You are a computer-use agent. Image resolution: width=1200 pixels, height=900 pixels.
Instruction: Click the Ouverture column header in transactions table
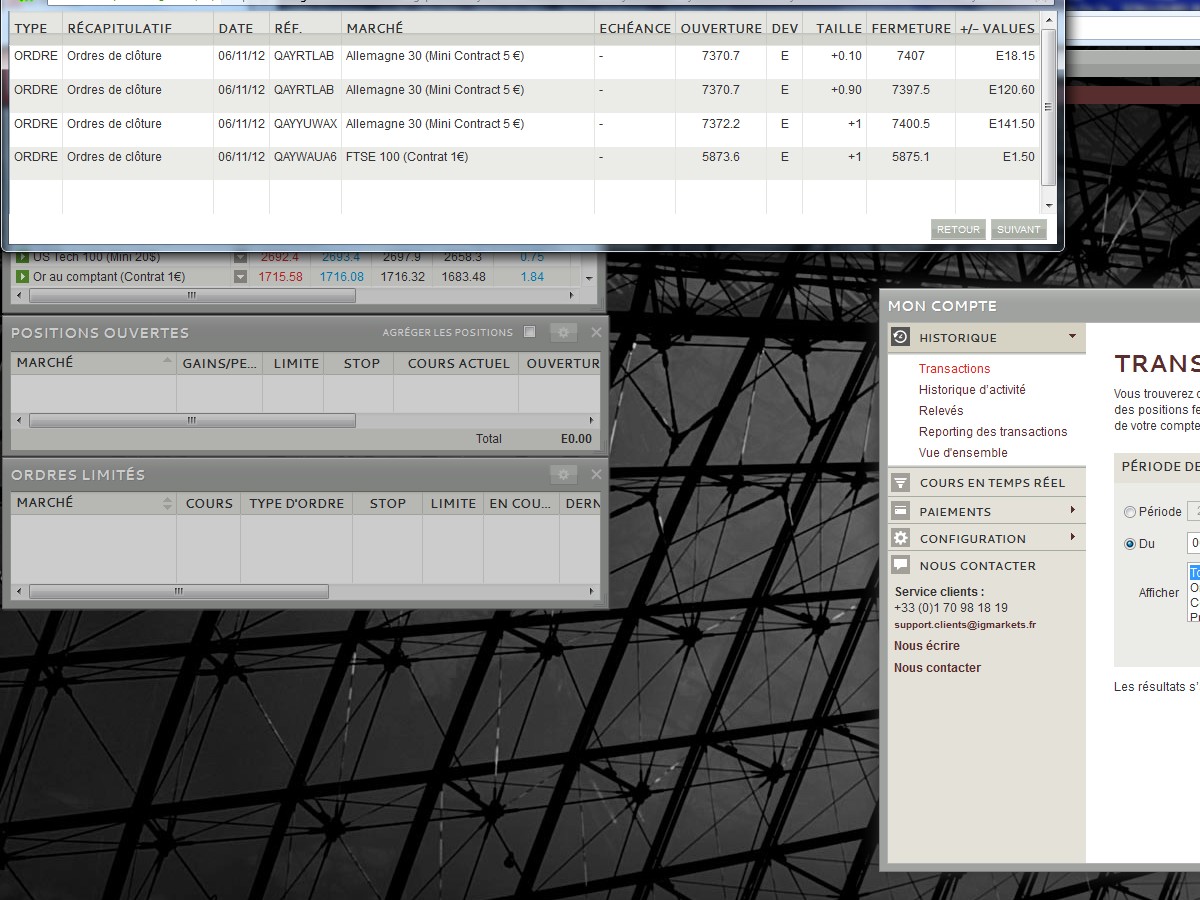pos(721,28)
